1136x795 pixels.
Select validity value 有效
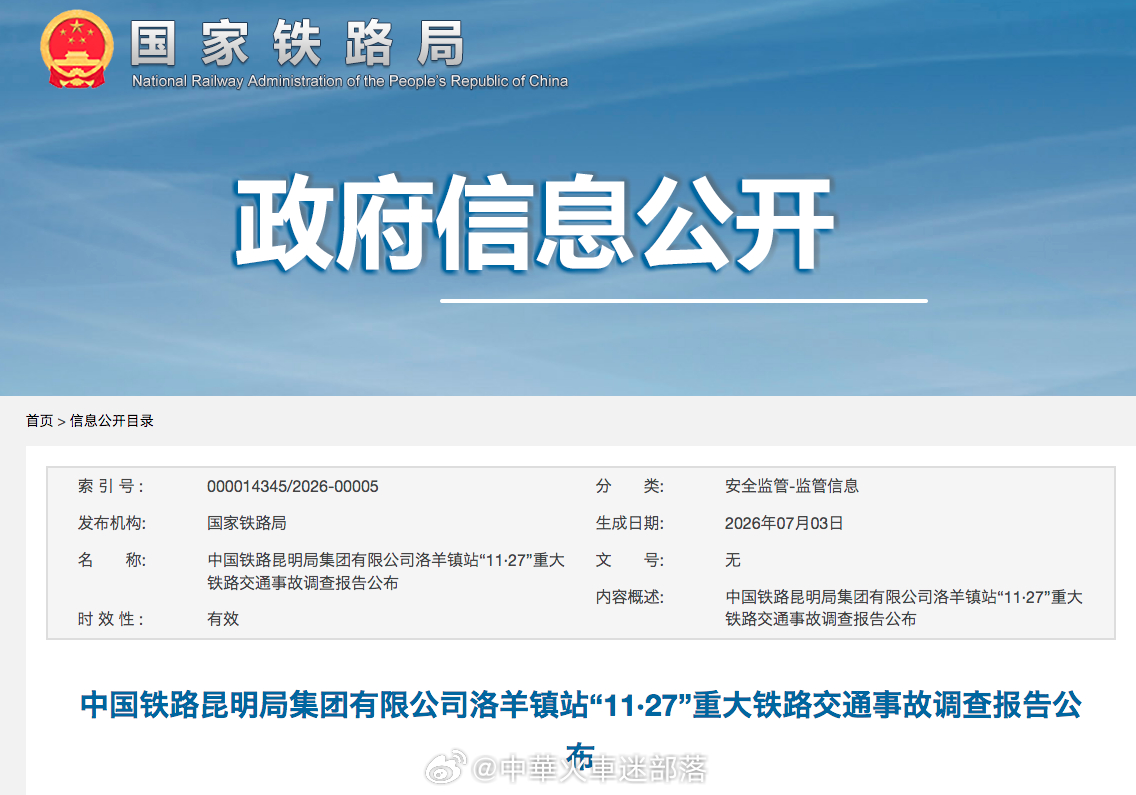[223, 619]
